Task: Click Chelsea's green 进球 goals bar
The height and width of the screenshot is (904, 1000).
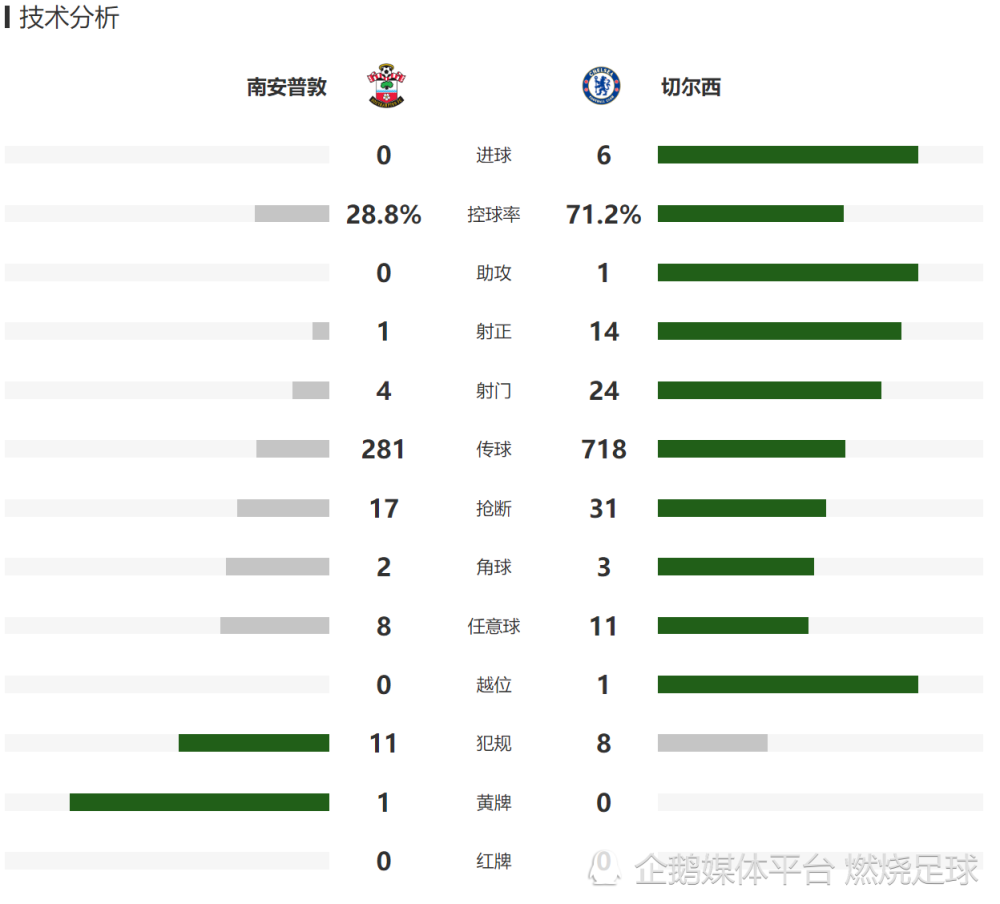Action: [x=787, y=155]
